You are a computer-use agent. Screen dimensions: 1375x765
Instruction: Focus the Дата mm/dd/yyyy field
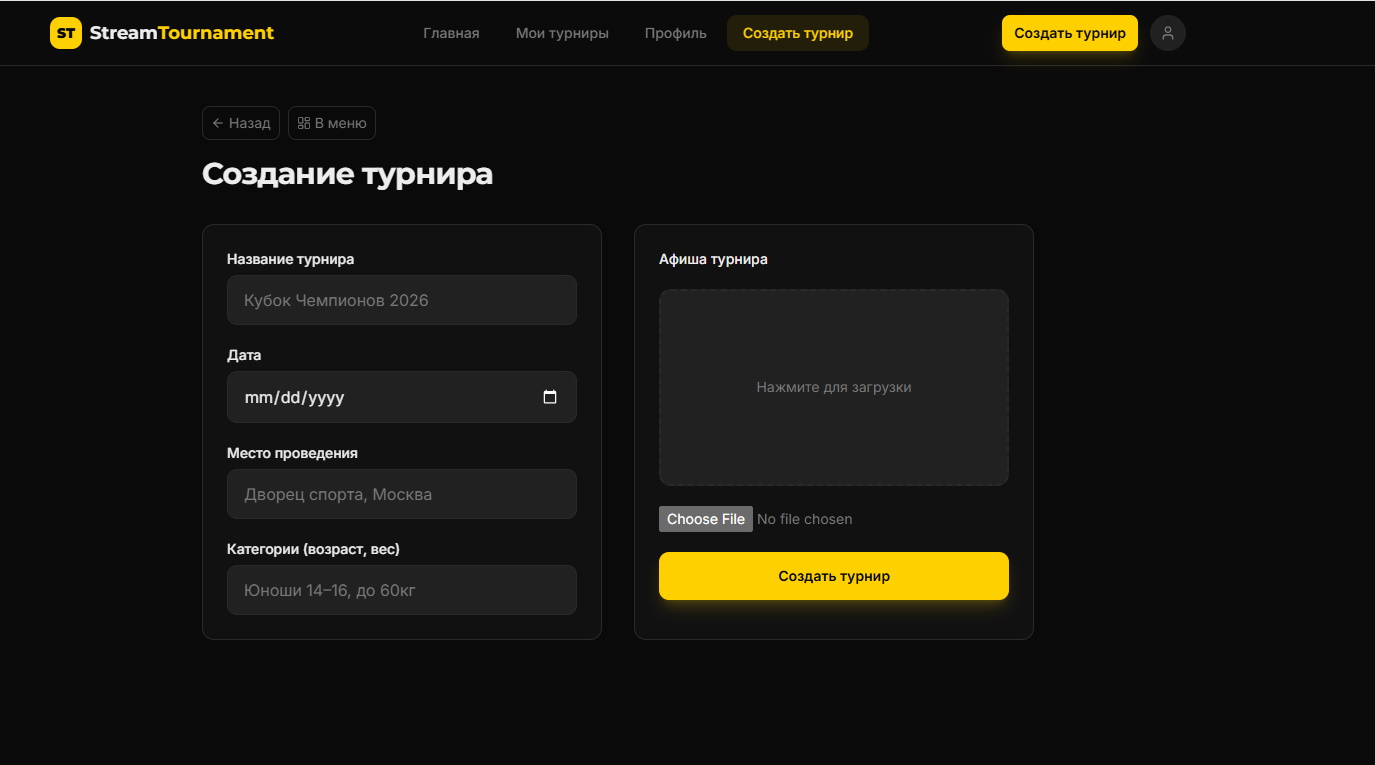402,397
